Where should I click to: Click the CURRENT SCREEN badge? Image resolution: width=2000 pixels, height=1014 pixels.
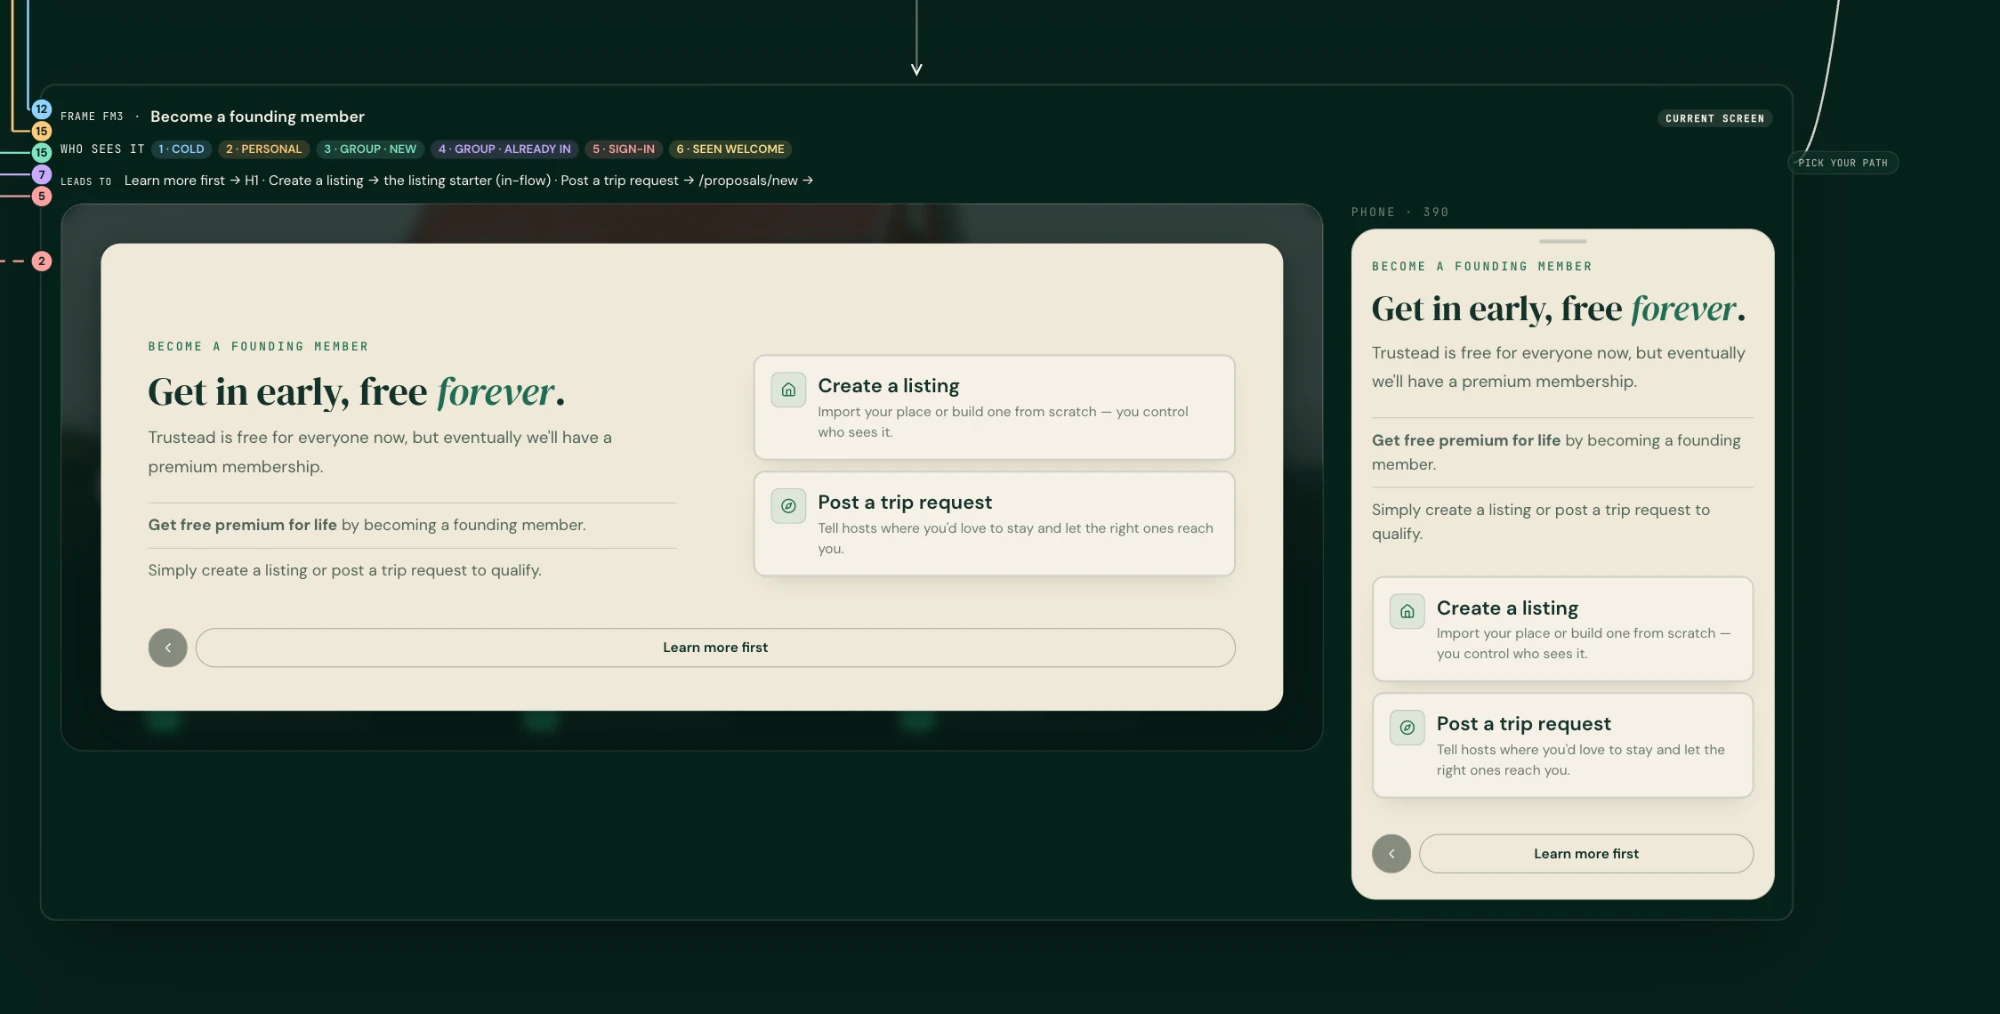tap(1714, 118)
